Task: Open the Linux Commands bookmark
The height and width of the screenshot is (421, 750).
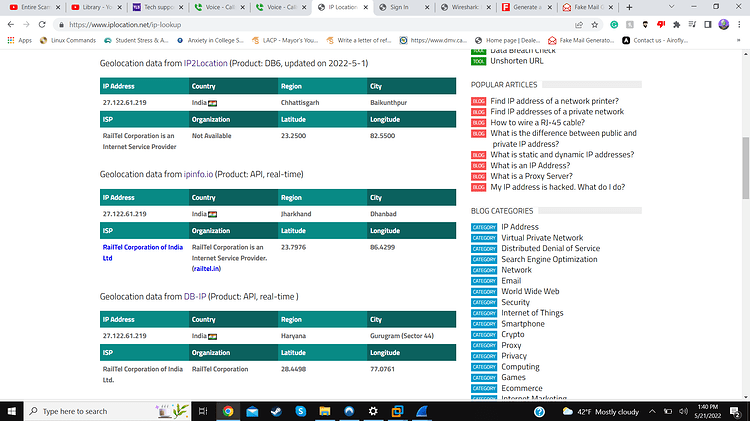Action: click(68, 41)
